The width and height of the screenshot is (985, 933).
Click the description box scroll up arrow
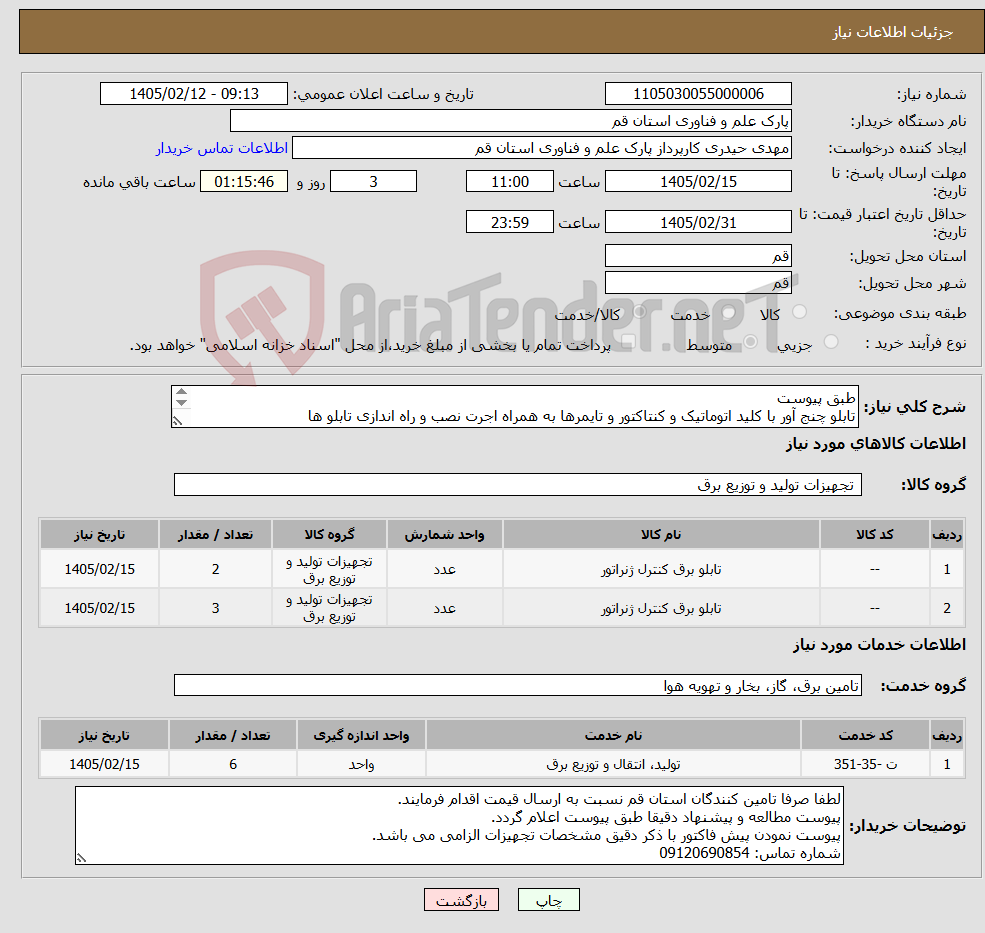click(x=182, y=392)
